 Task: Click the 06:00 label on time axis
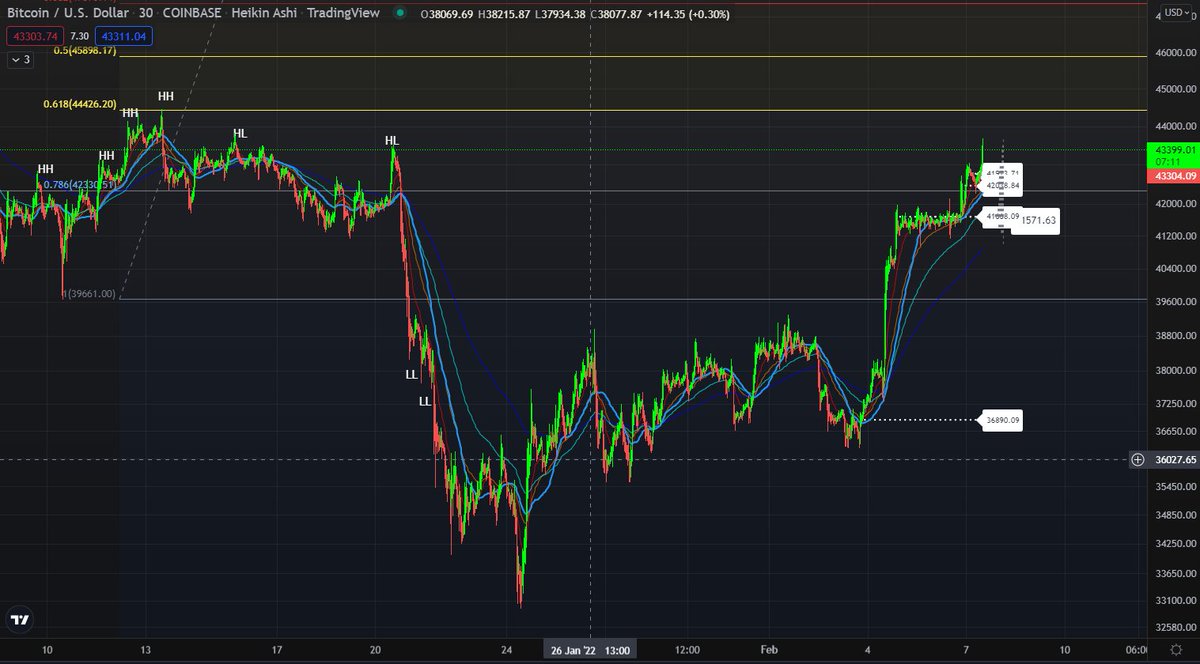tap(1138, 650)
